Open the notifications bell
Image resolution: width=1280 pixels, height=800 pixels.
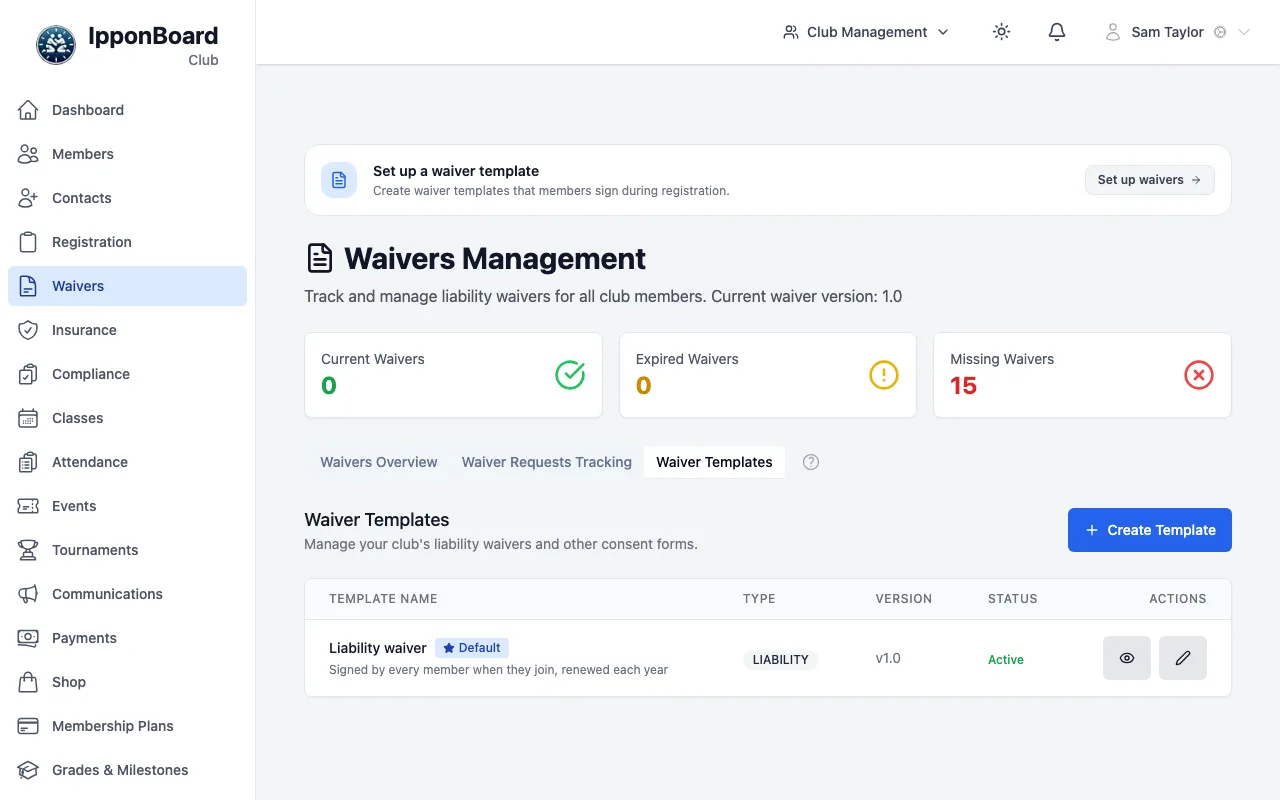pyautogui.click(x=1057, y=32)
